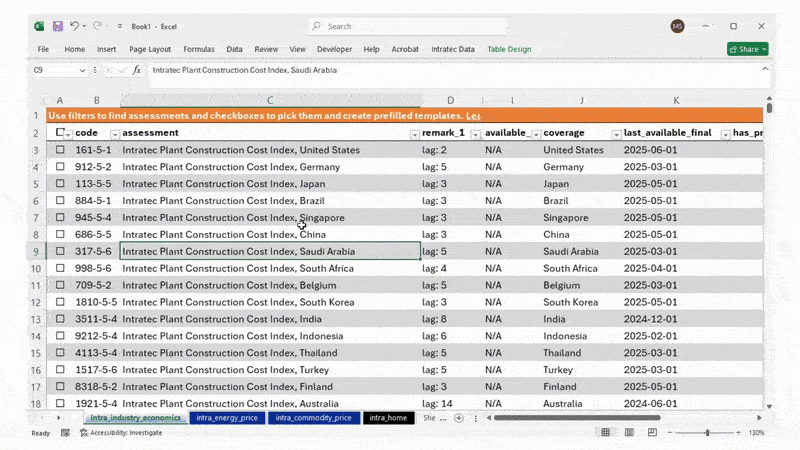Check the box for Japan row

pos(60,183)
